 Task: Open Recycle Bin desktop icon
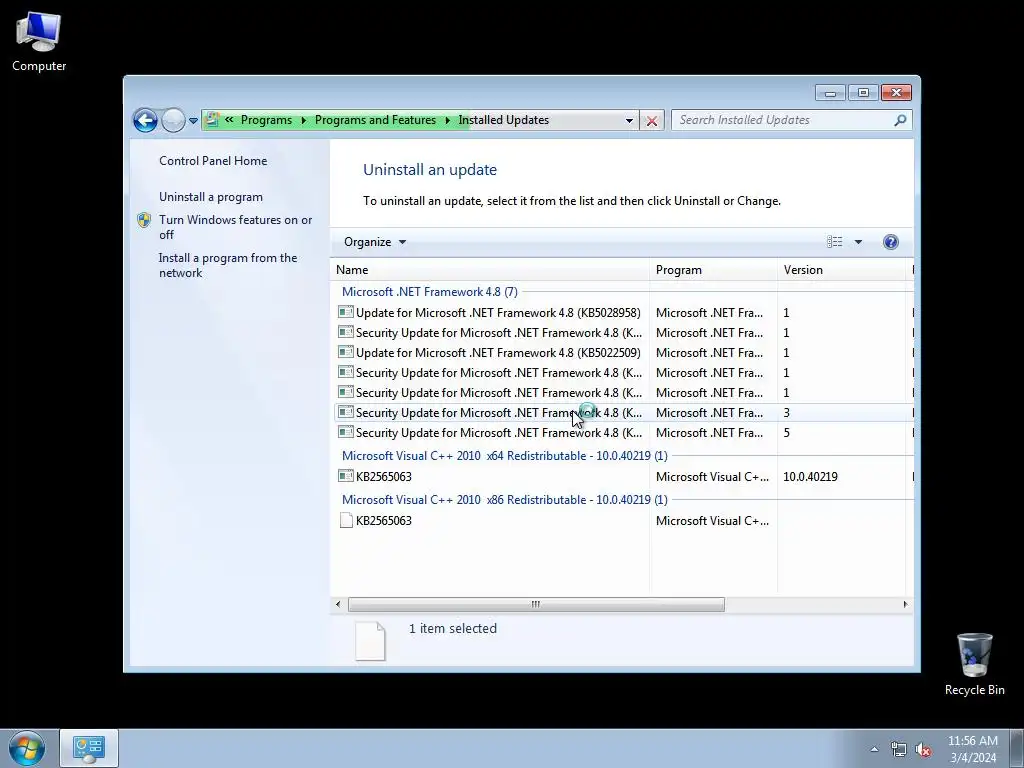[974, 664]
